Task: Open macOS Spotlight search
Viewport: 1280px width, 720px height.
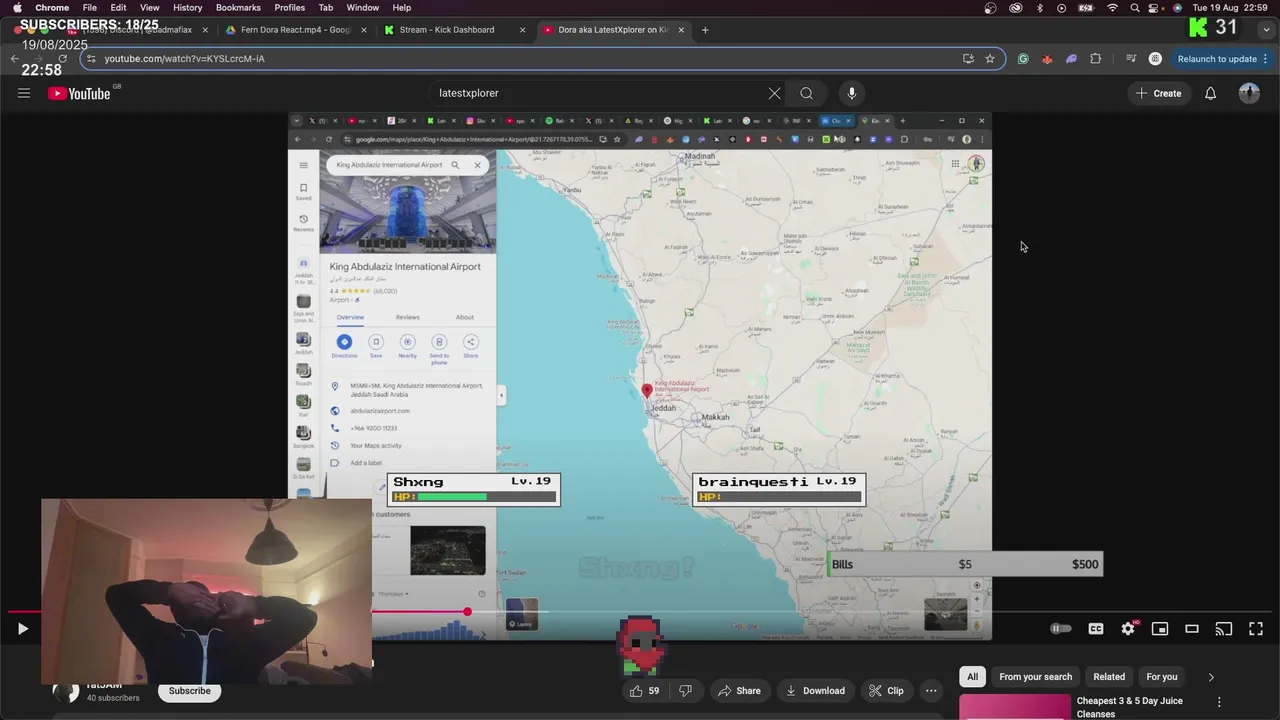Action: pos(1135,8)
